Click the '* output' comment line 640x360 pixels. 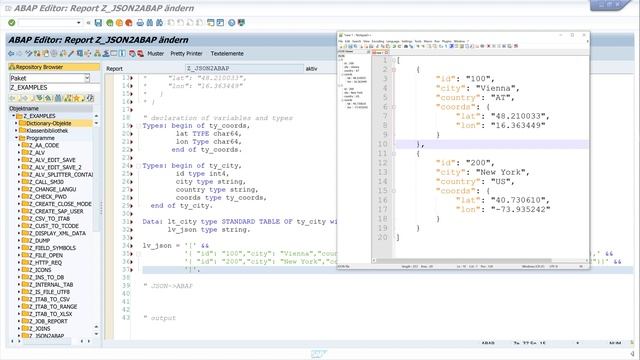(159, 318)
